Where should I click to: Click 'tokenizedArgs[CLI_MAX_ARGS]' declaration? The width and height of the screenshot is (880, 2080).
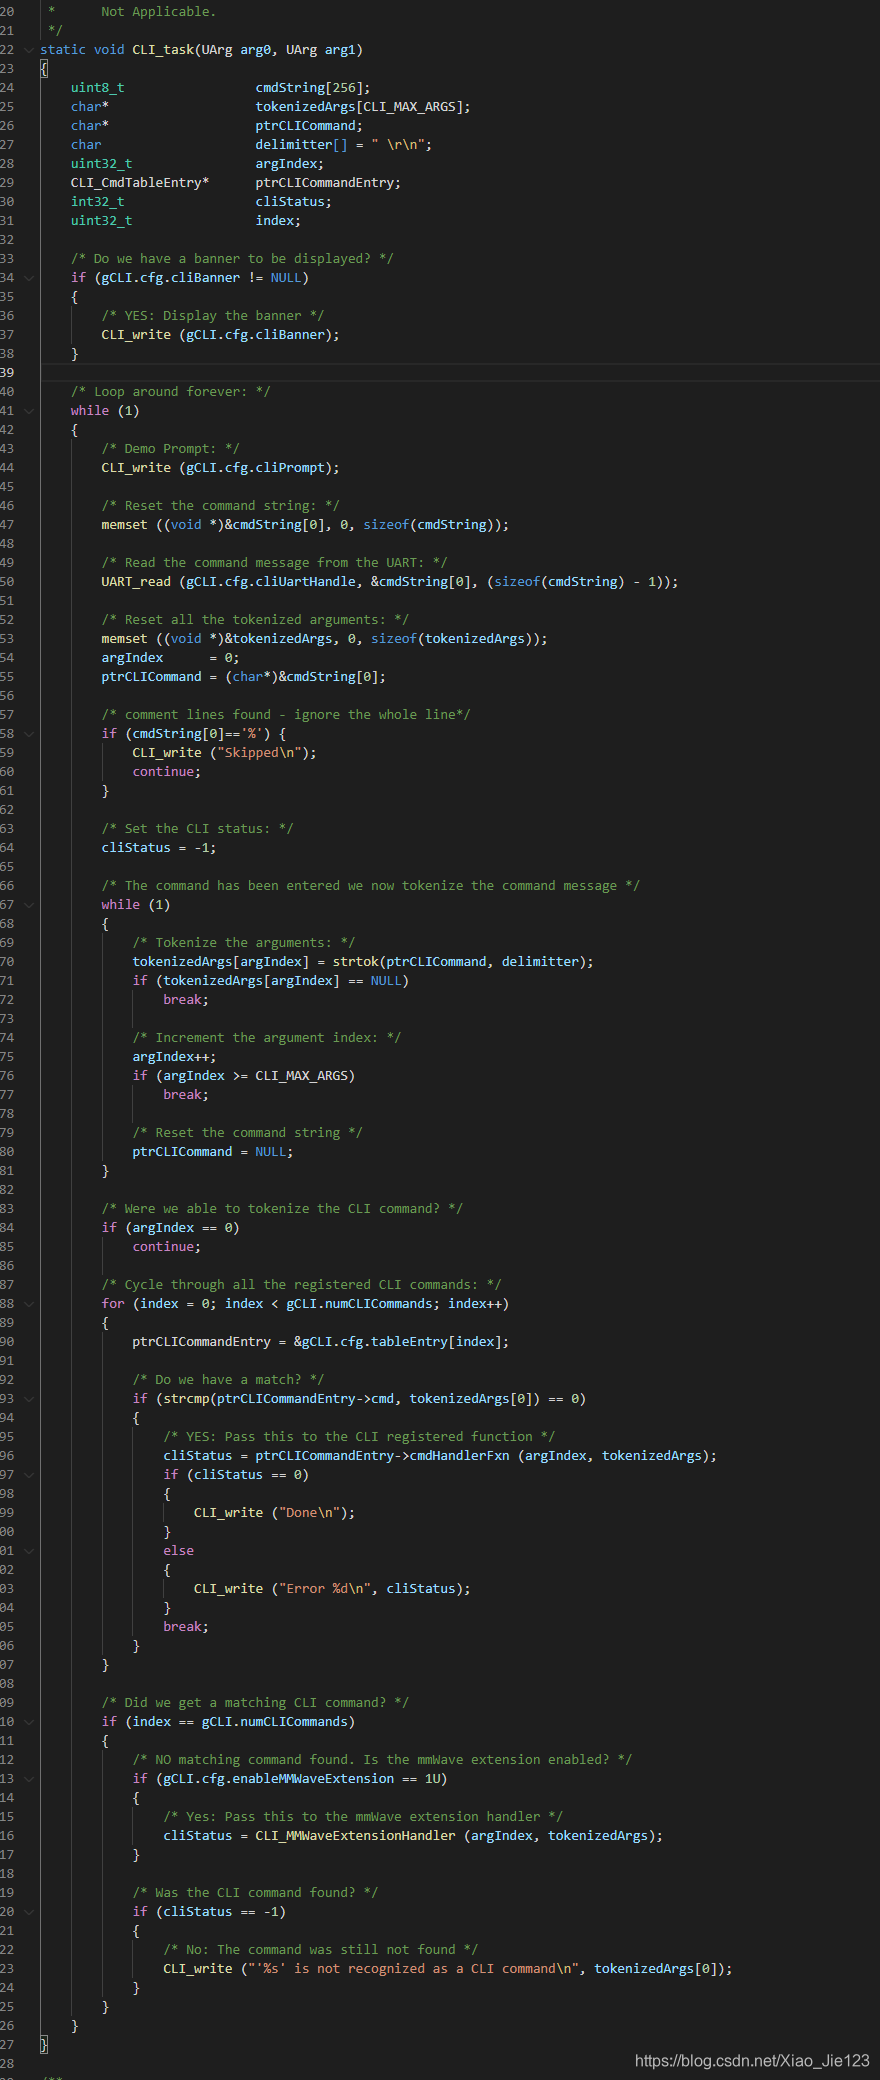[363, 107]
